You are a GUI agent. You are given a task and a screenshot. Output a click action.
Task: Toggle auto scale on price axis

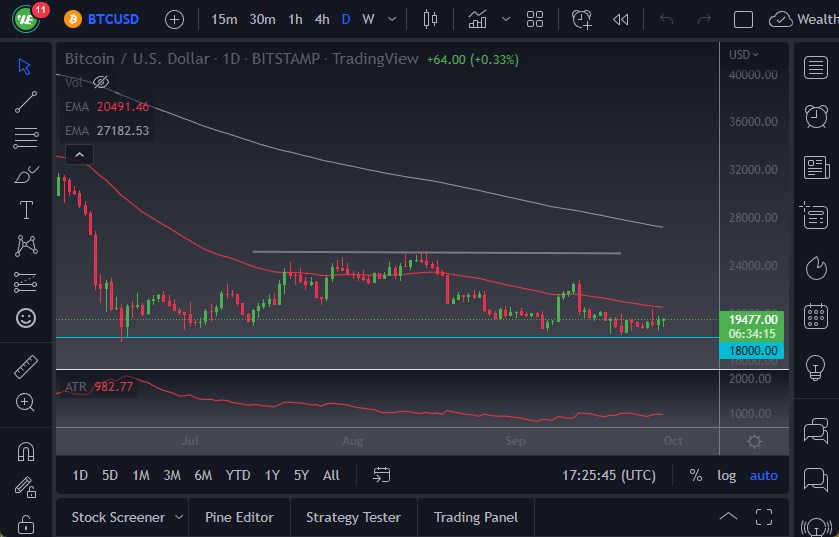click(763, 475)
